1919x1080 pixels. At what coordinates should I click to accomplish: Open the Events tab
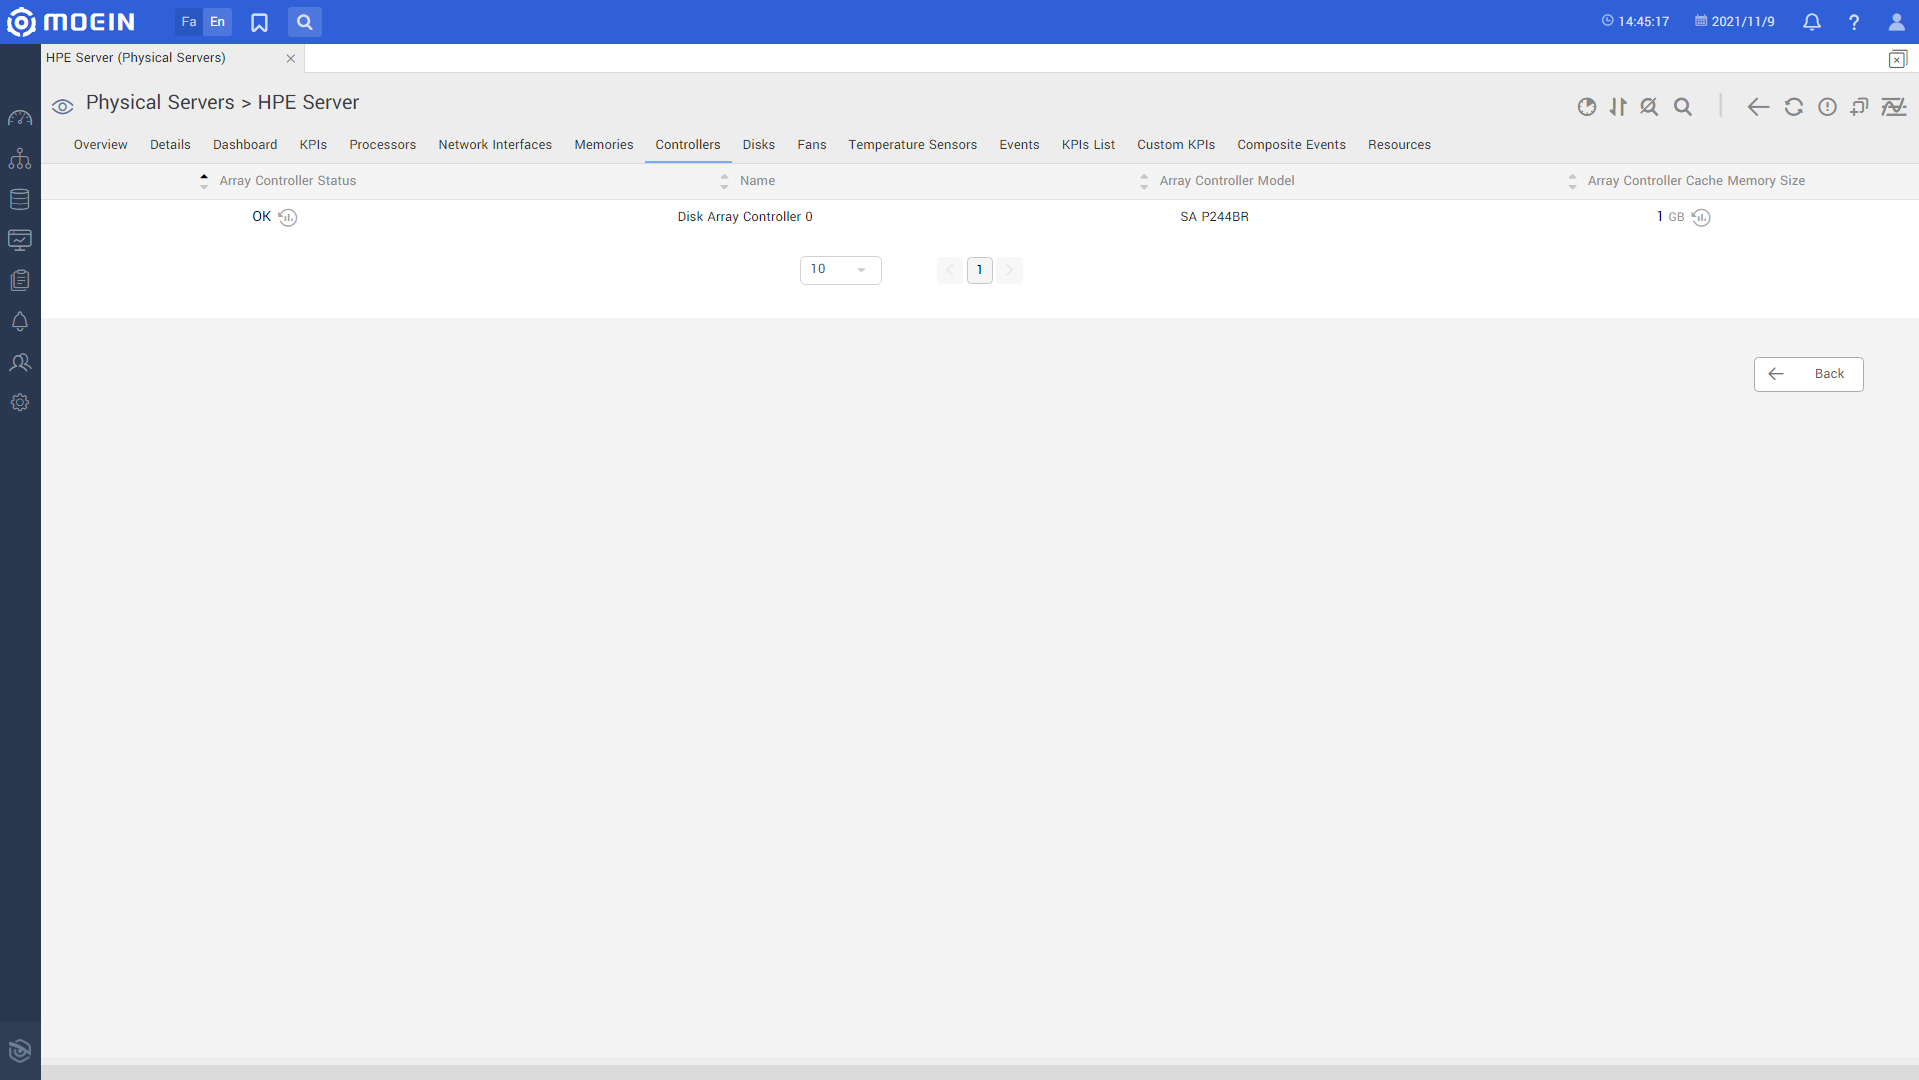click(1020, 145)
